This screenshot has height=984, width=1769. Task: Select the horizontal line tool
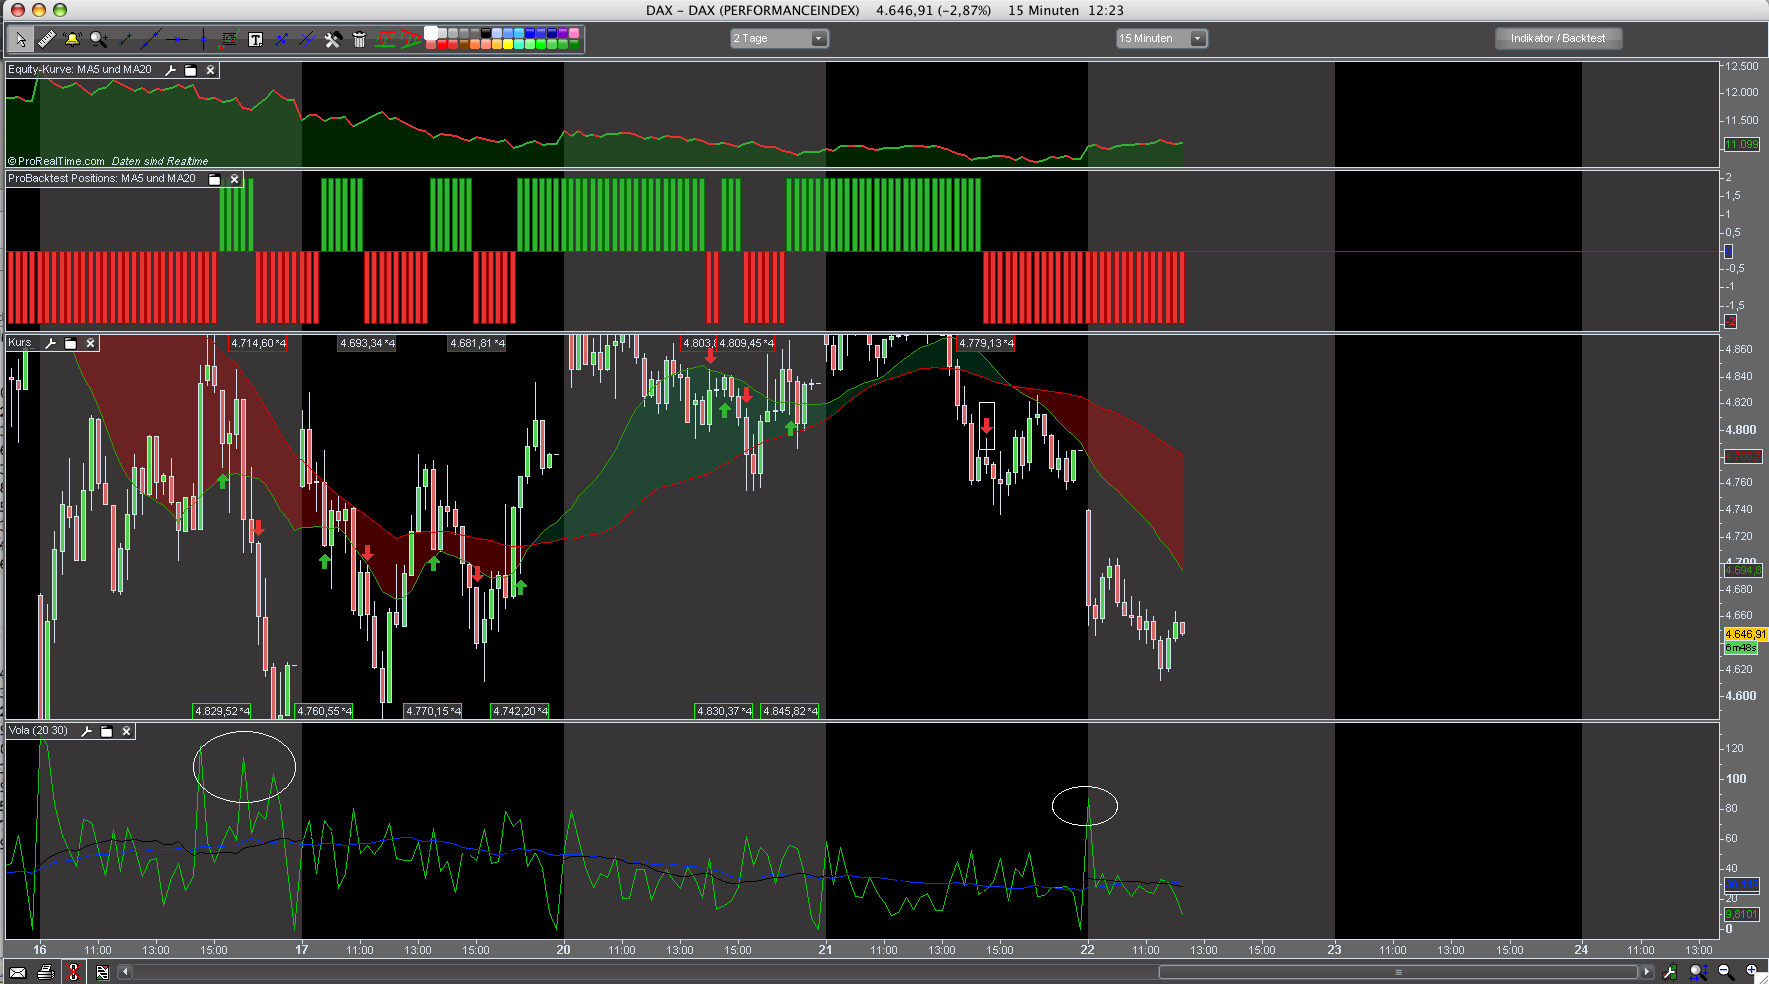pos(177,40)
